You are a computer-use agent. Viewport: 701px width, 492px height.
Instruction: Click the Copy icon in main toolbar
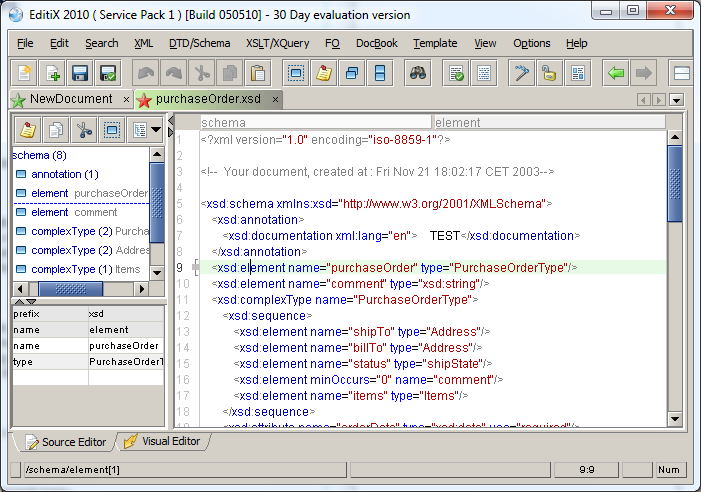pos(229,73)
